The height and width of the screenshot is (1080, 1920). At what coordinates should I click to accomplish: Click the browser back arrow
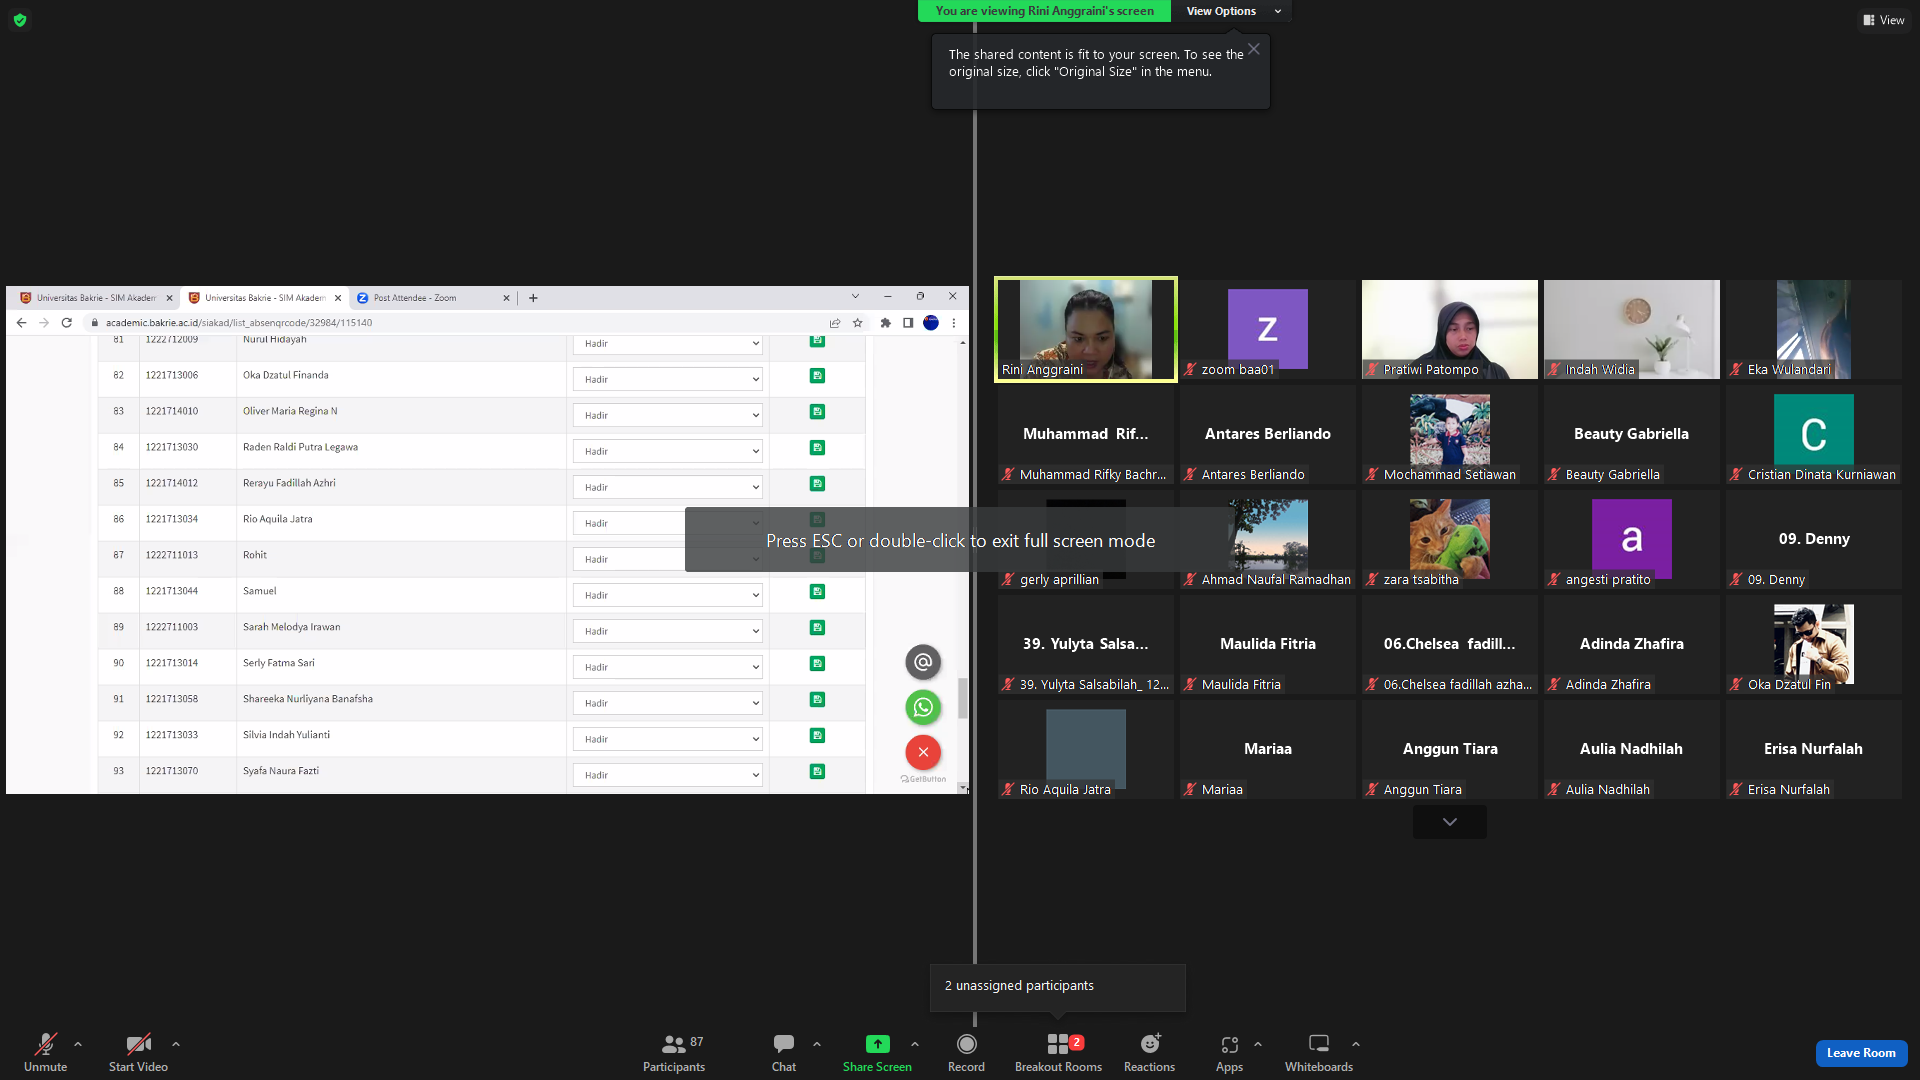[21, 323]
